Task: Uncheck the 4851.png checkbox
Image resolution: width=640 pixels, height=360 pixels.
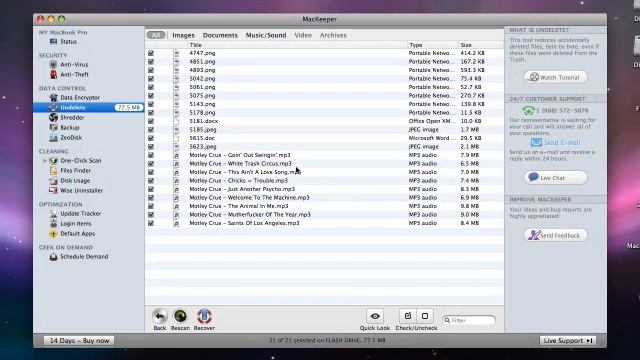Action: click(151, 62)
